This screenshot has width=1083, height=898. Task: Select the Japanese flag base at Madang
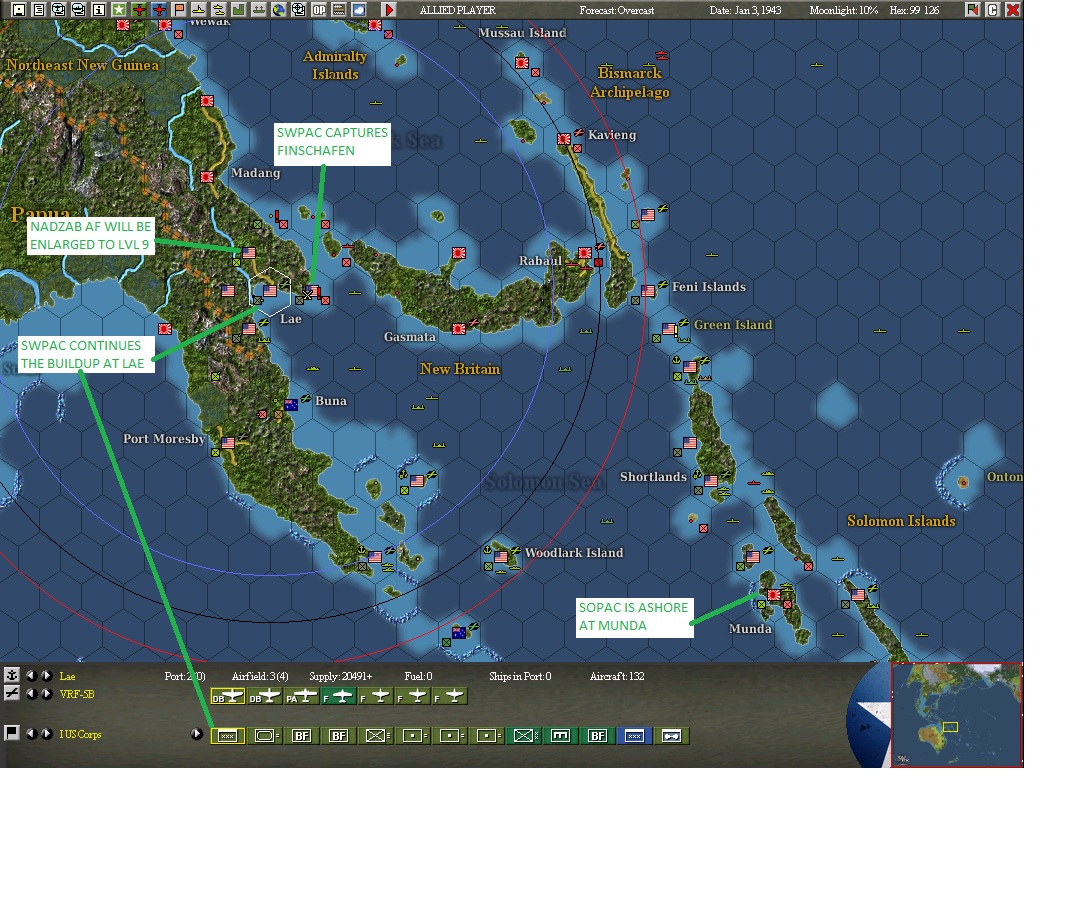[x=207, y=177]
